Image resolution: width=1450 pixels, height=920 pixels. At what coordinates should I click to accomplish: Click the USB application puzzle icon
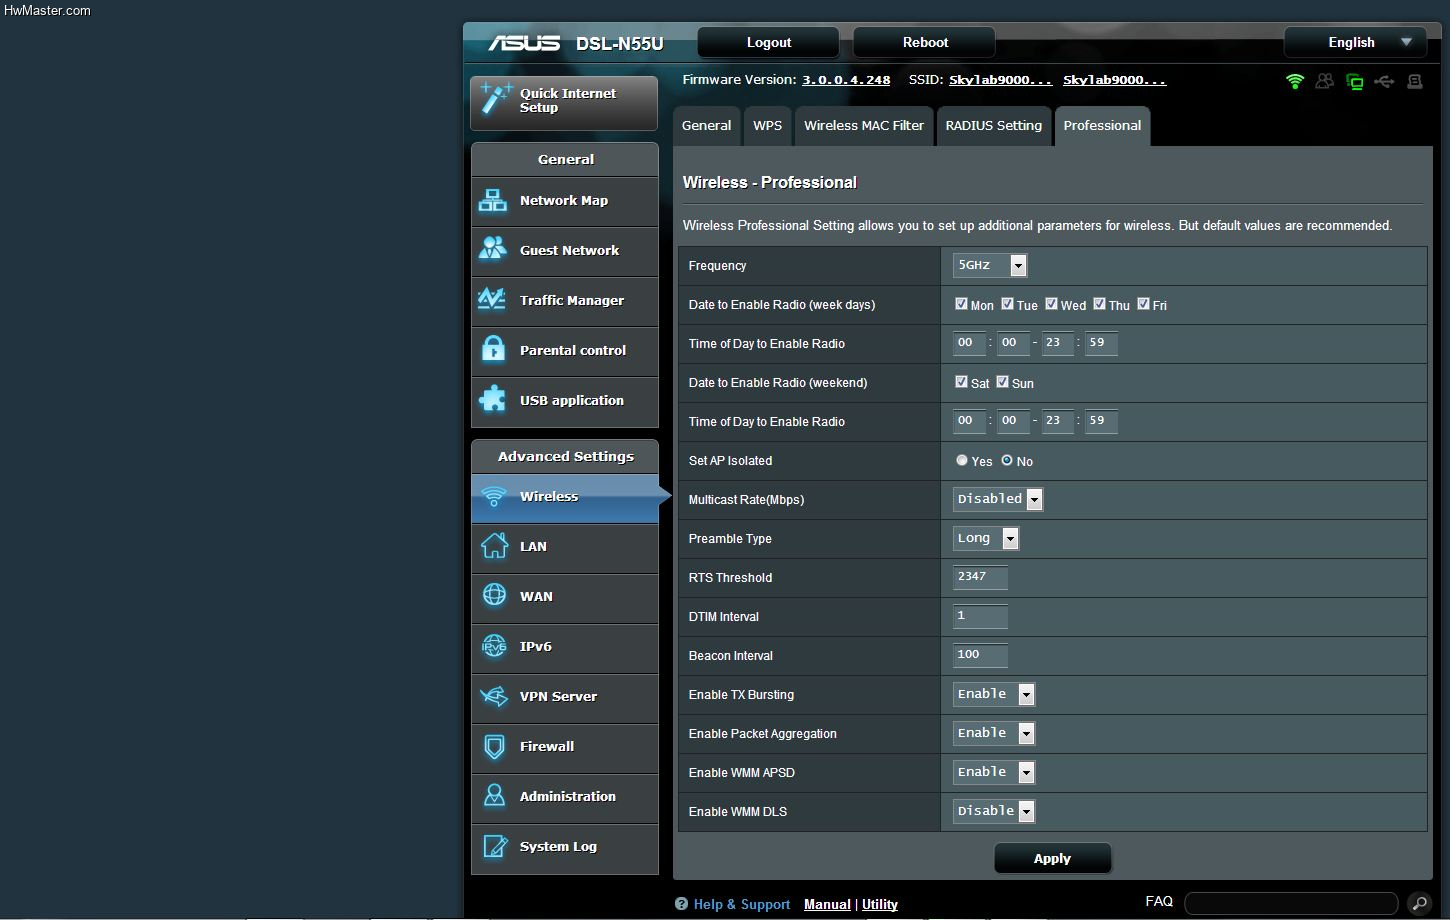coord(493,399)
